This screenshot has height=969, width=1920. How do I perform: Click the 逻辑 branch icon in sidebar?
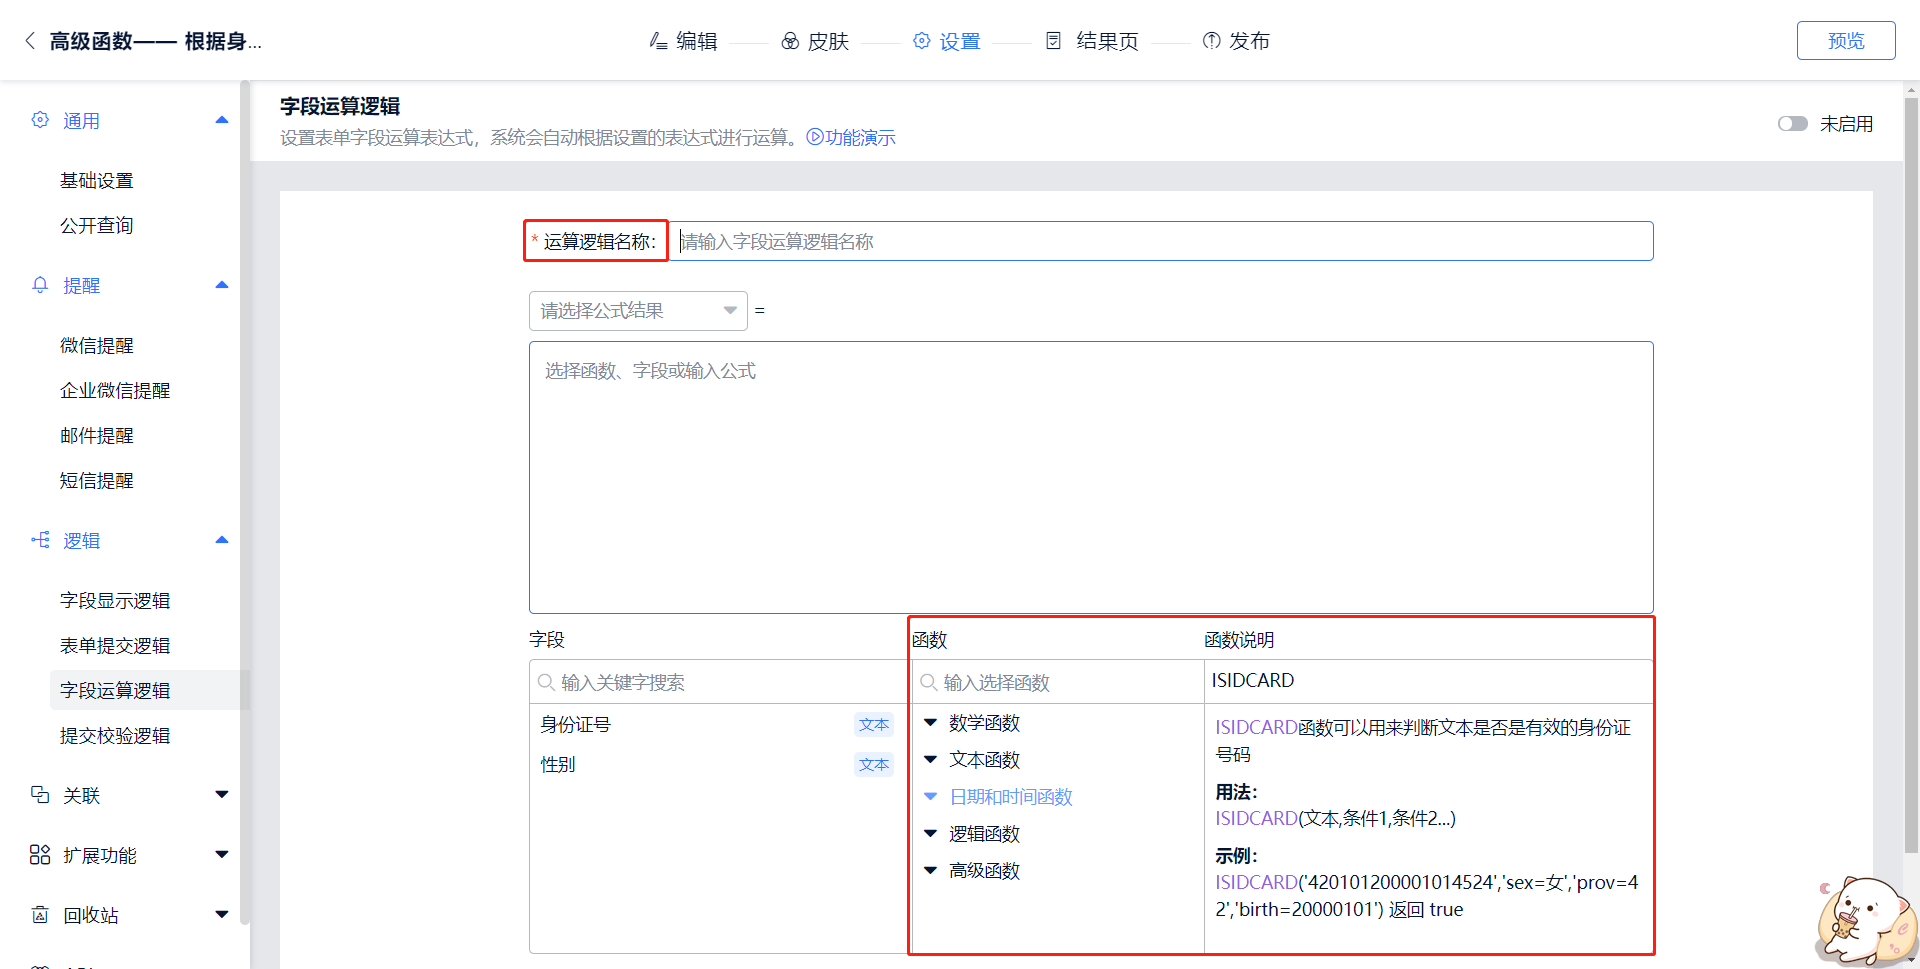(40, 540)
